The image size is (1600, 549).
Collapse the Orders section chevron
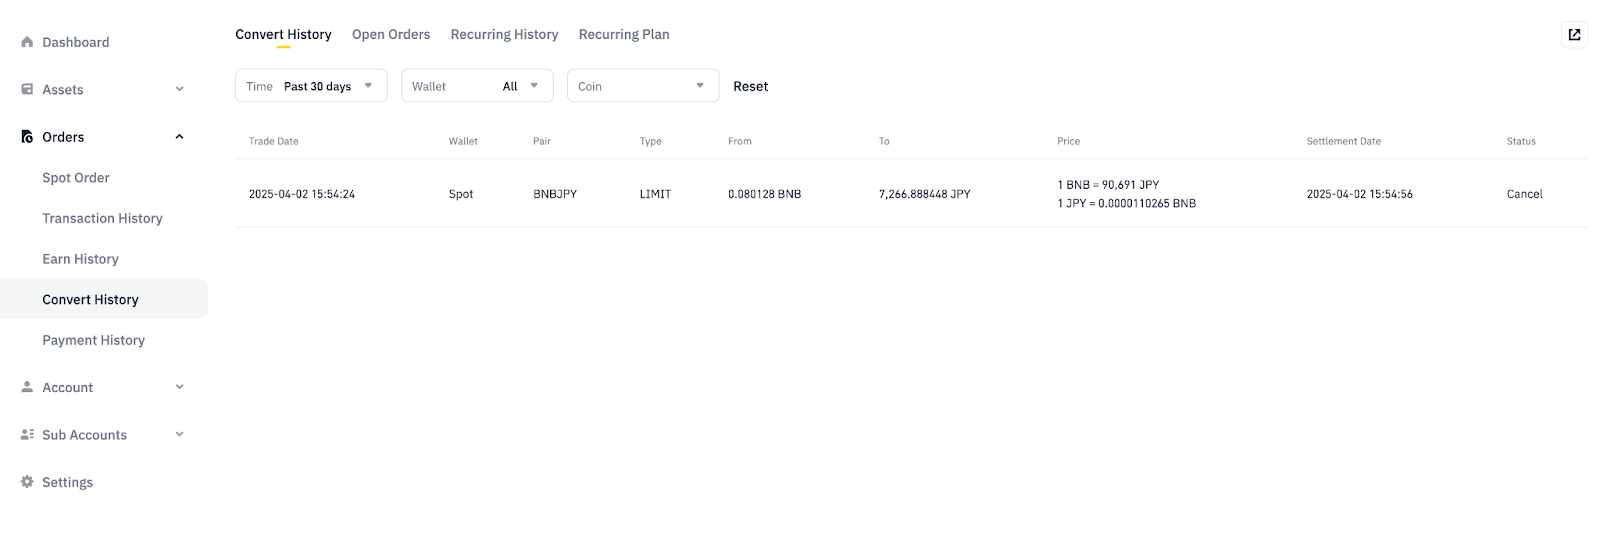click(x=179, y=137)
